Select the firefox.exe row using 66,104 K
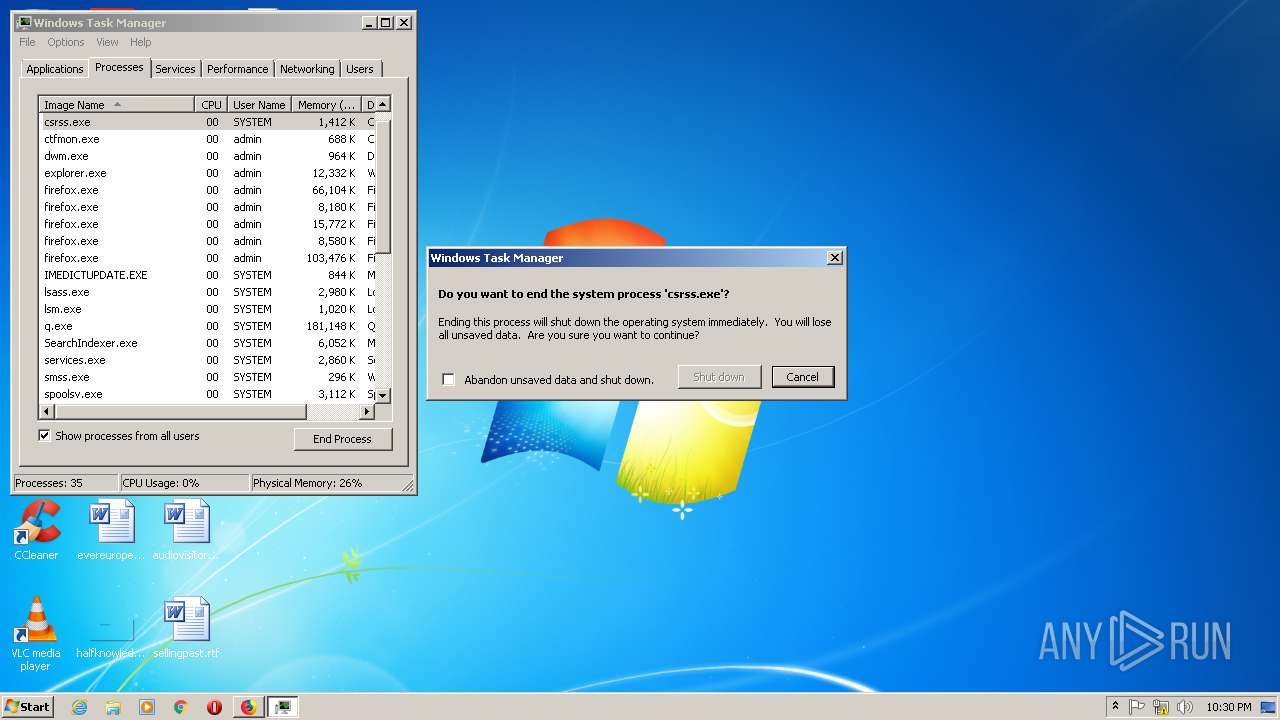Viewport: 1280px width, 720px height. [x=207, y=190]
